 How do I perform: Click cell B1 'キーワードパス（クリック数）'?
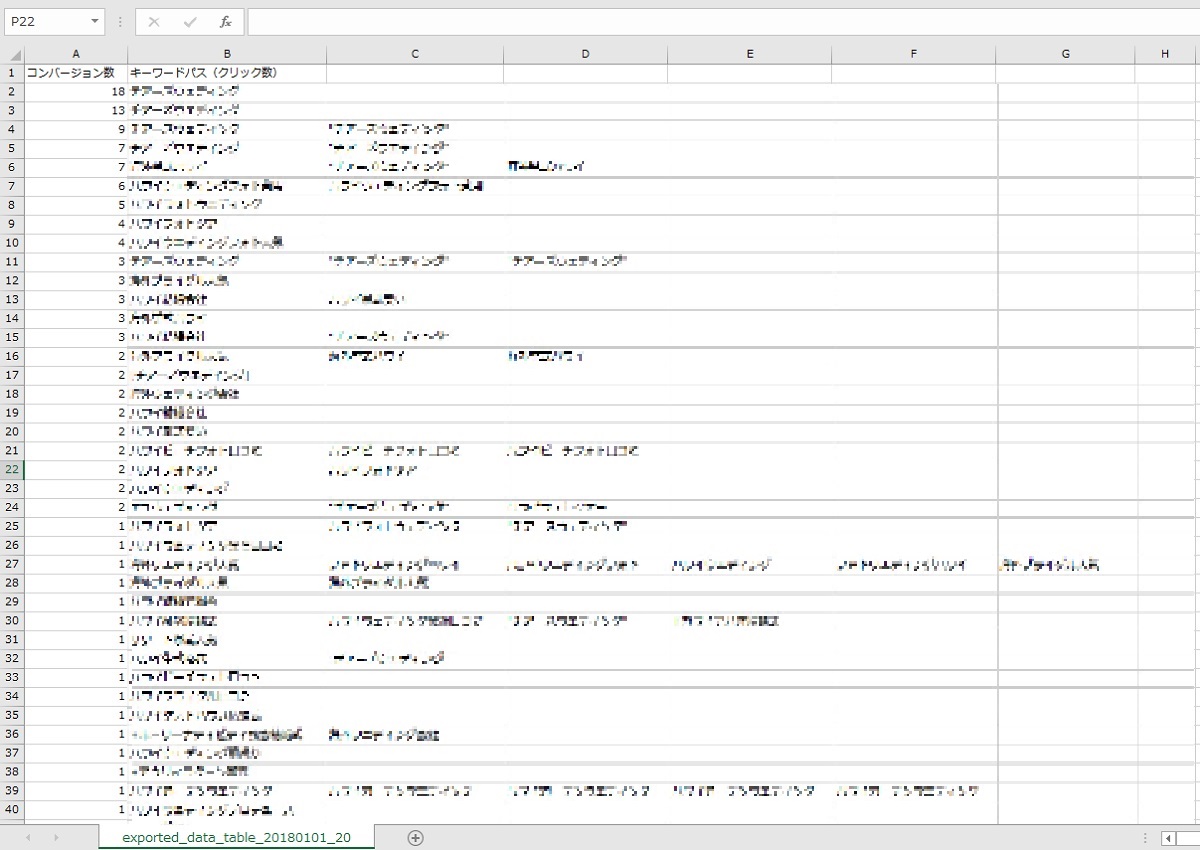[227, 72]
